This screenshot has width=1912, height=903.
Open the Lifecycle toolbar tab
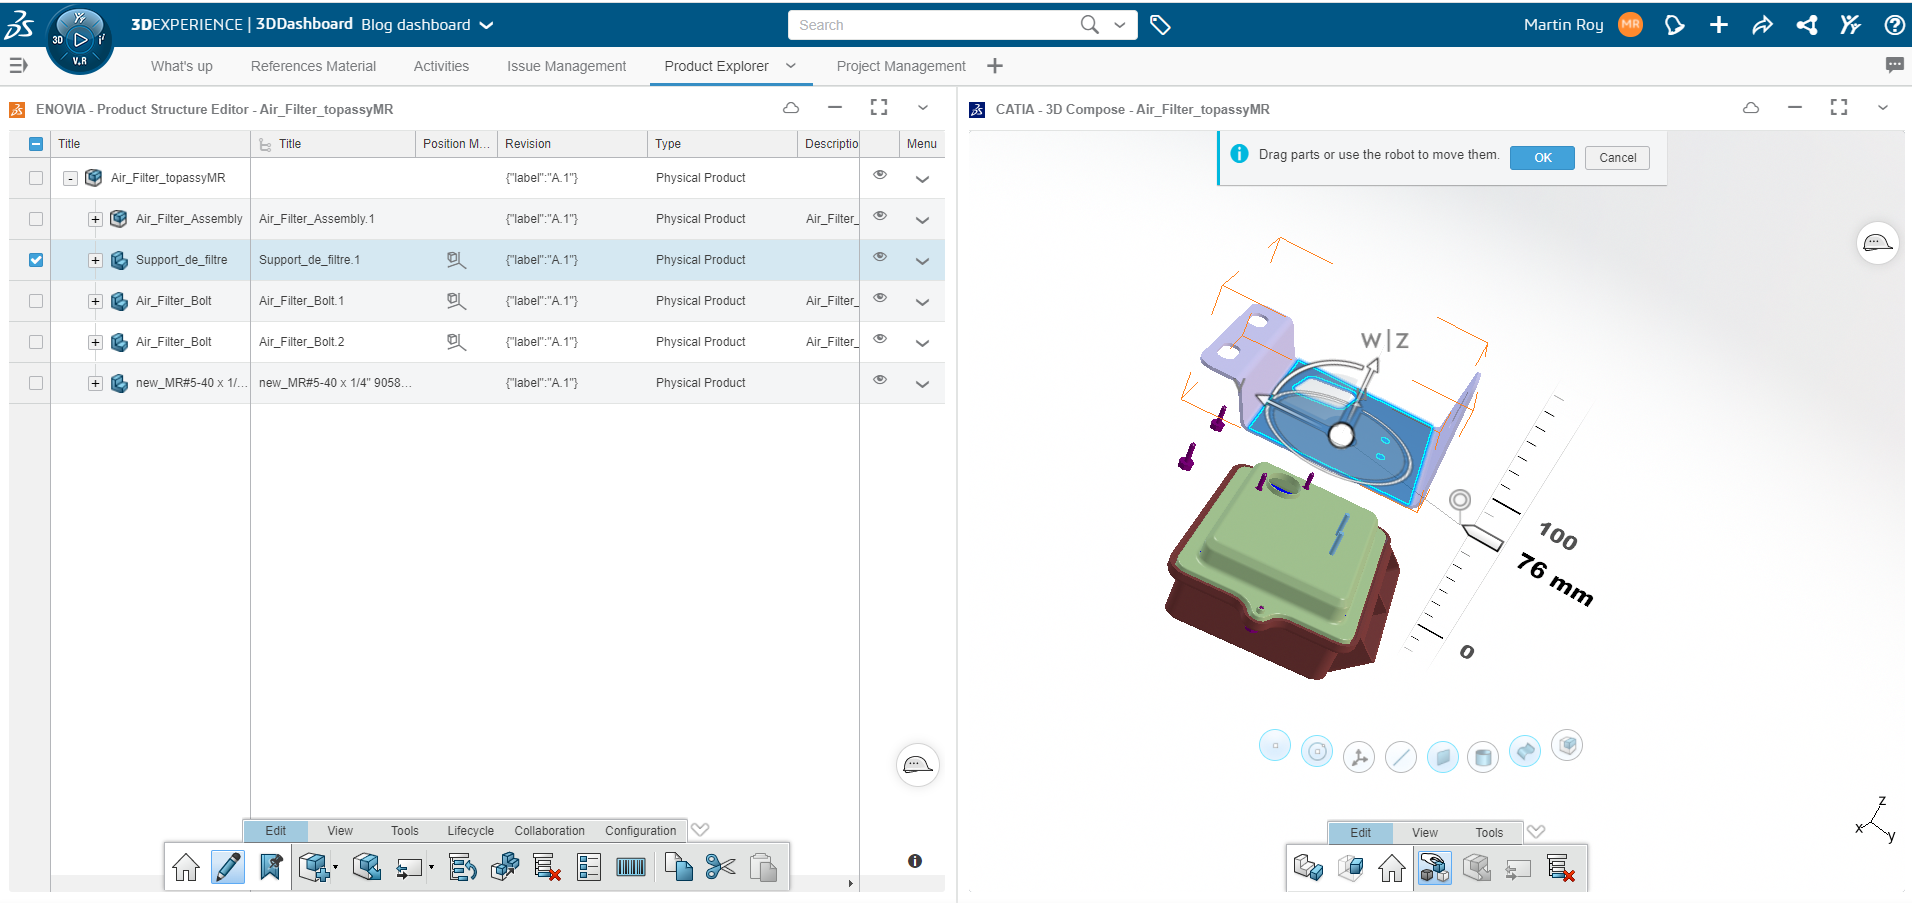[470, 831]
